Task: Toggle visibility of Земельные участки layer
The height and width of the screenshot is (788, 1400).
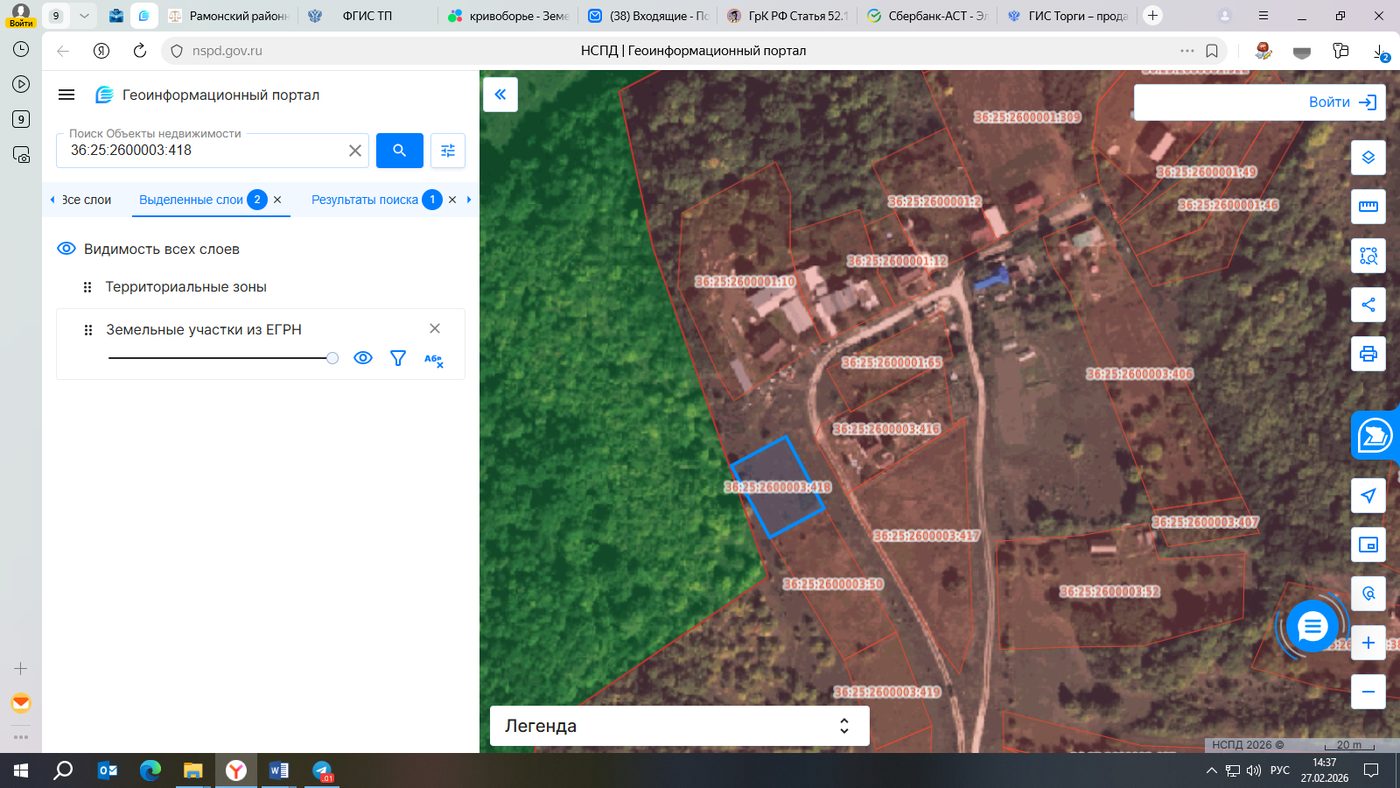Action: tap(363, 358)
